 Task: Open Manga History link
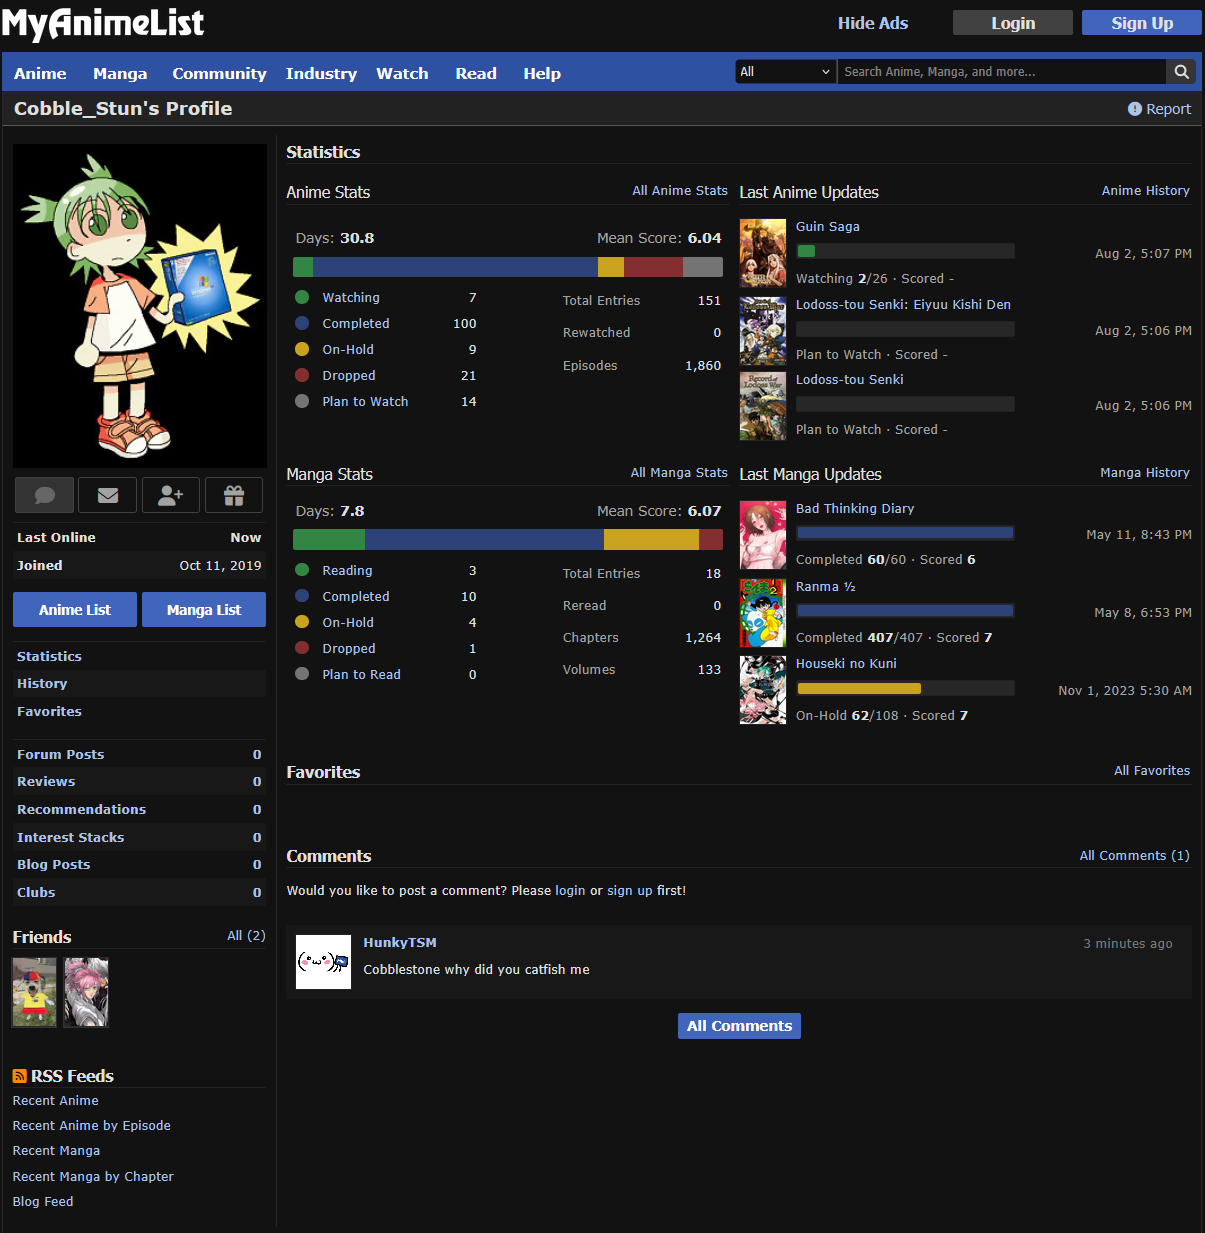coord(1145,473)
